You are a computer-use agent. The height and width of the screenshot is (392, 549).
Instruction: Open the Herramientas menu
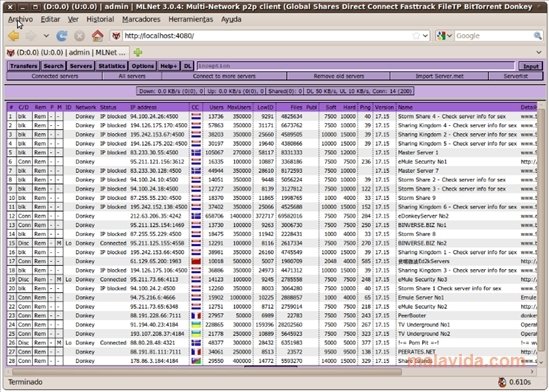click(191, 20)
